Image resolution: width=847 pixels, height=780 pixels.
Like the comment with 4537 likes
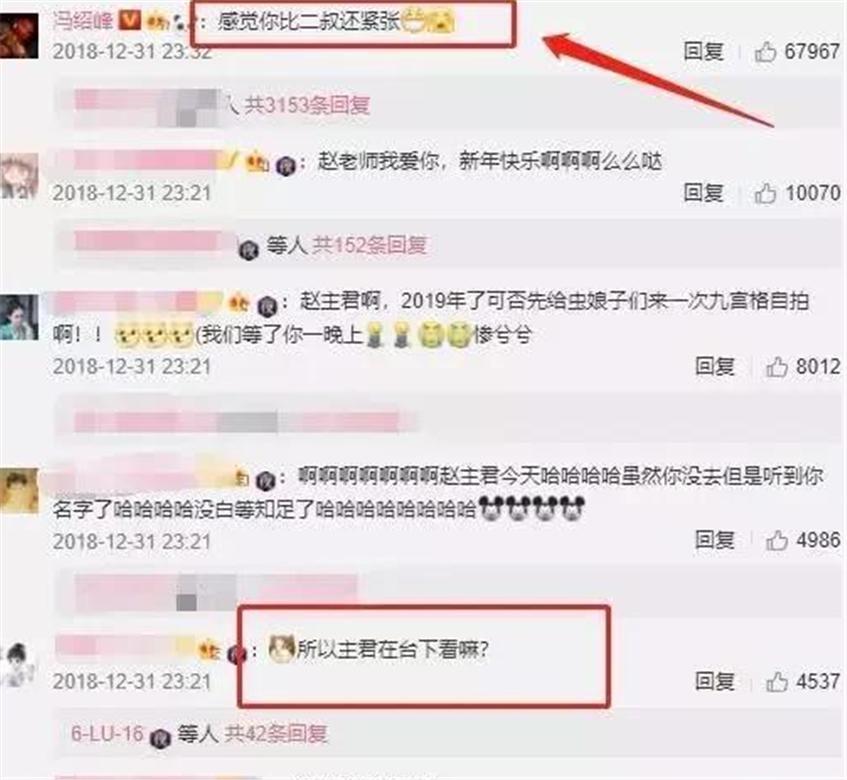point(776,681)
